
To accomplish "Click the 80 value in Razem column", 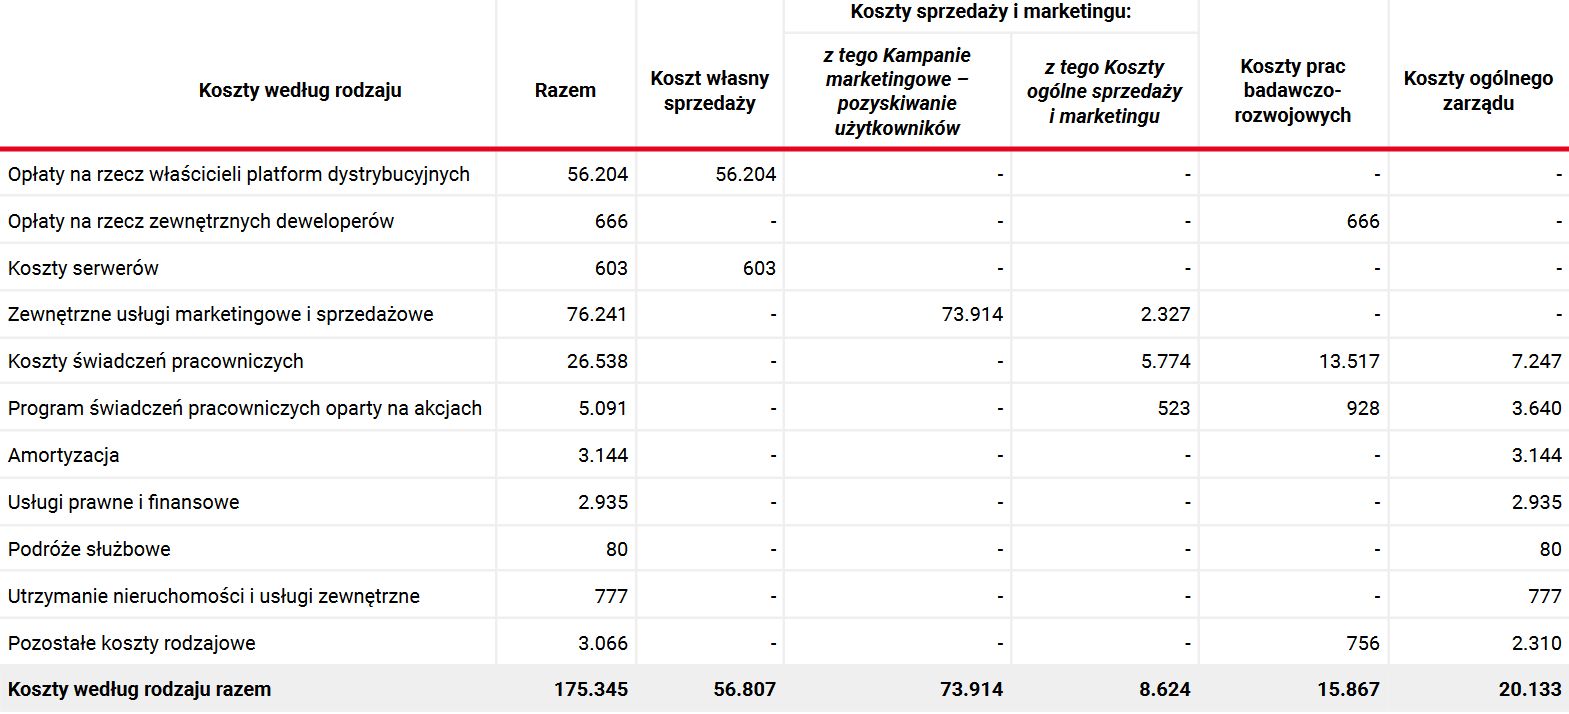I will 617,549.
